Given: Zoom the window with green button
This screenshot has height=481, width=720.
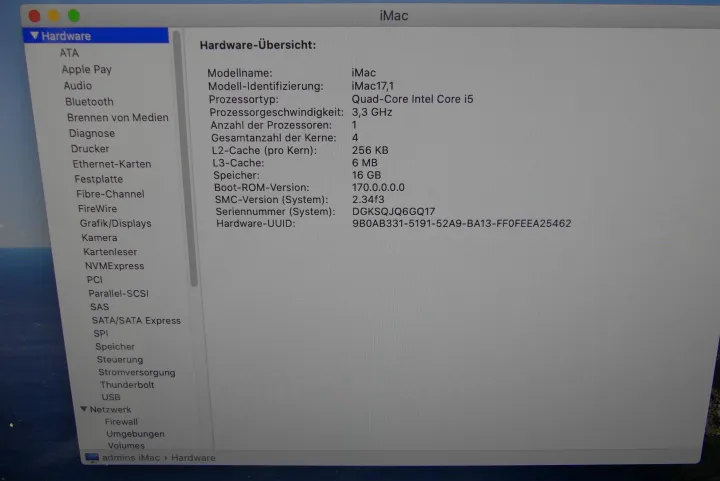Looking at the screenshot, I should tap(74, 16).
